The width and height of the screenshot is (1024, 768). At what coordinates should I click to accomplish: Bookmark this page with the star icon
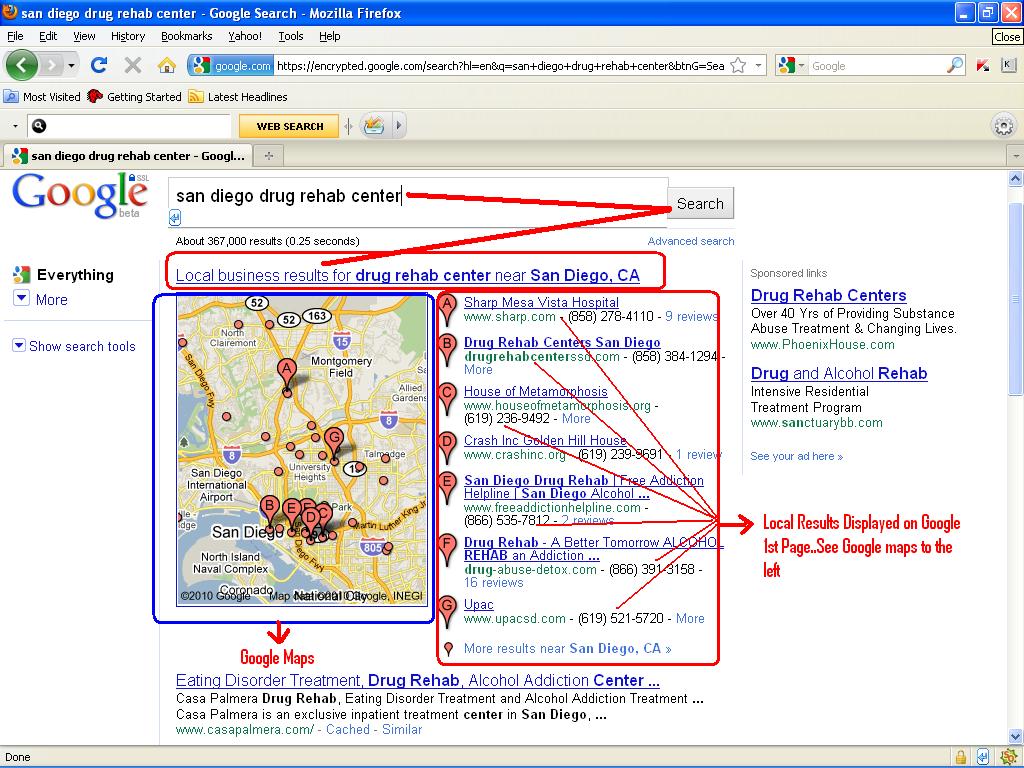(738, 65)
